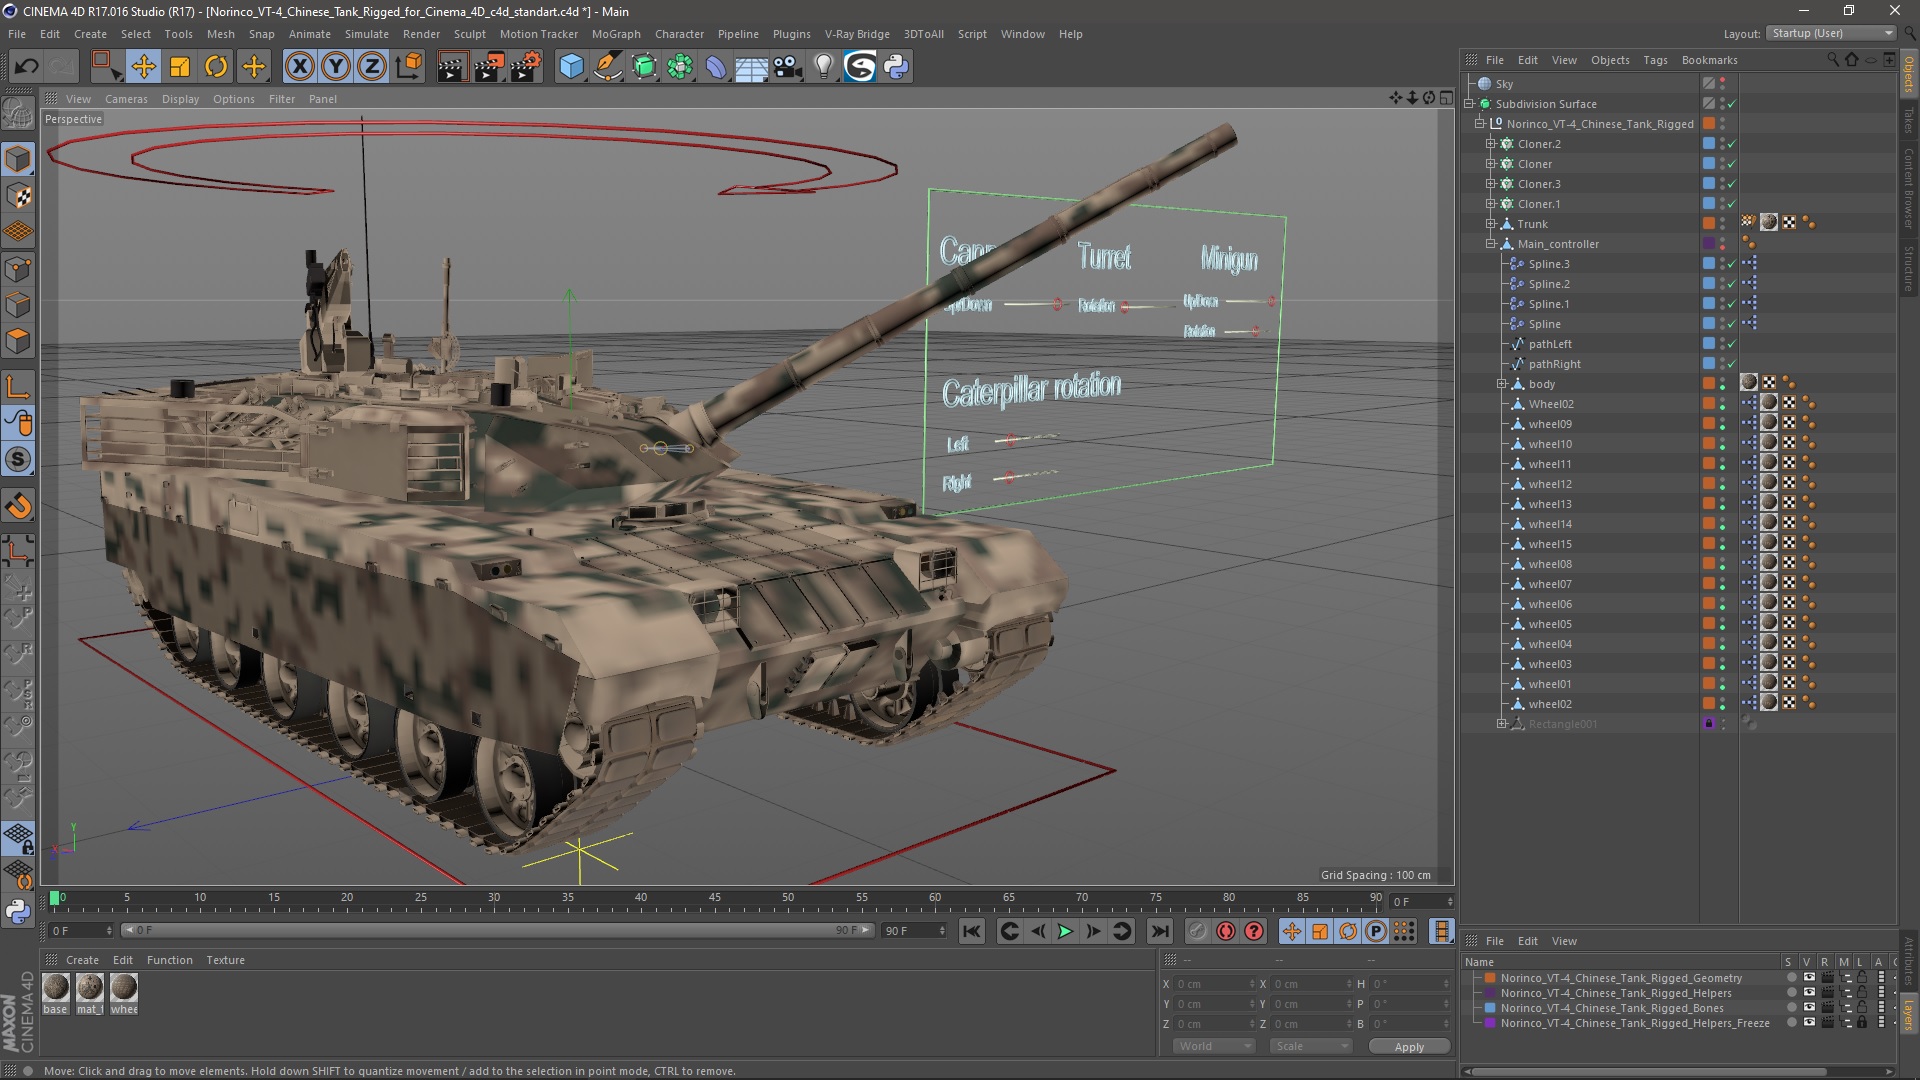The height and width of the screenshot is (1080, 1920).
Task: Open the World coordinate dropdown
Action: pyautogui.click(x=1214, y=1046)
